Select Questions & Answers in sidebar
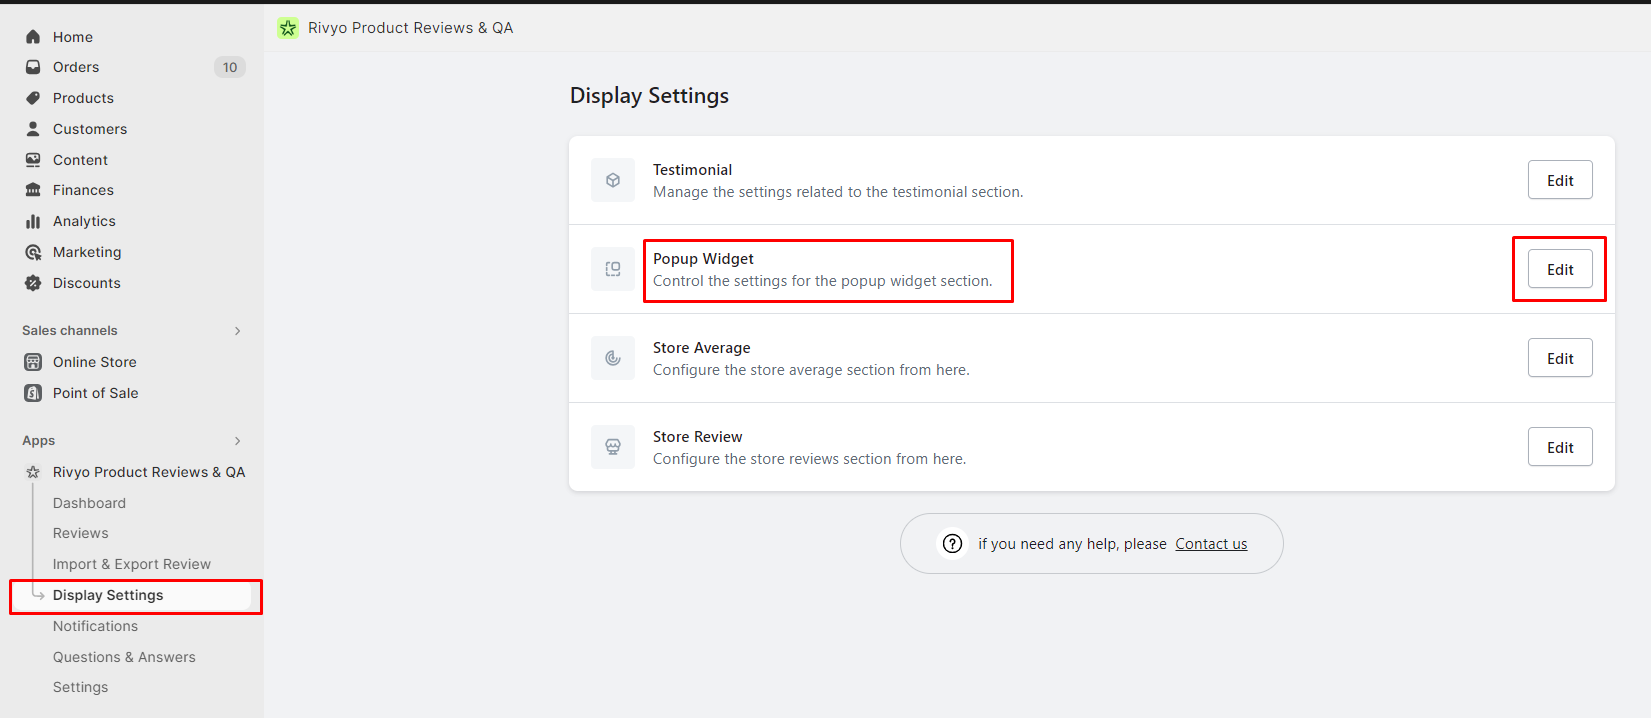This screenshot has width=1651, height=718. (x=124, y=656)
